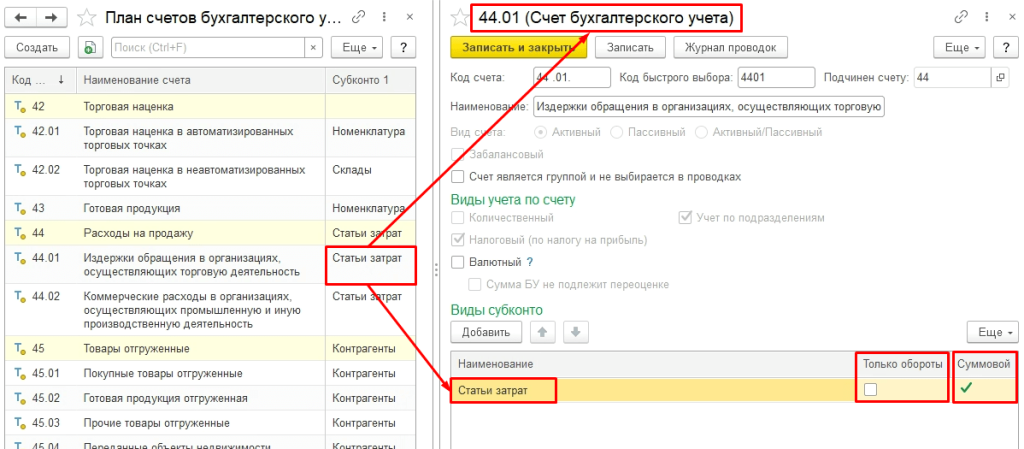Image resolution: width=1024 pixels, height=449 pixels.
Task: Add chart of accounts list to favorites star
Action: click(87, 18)
